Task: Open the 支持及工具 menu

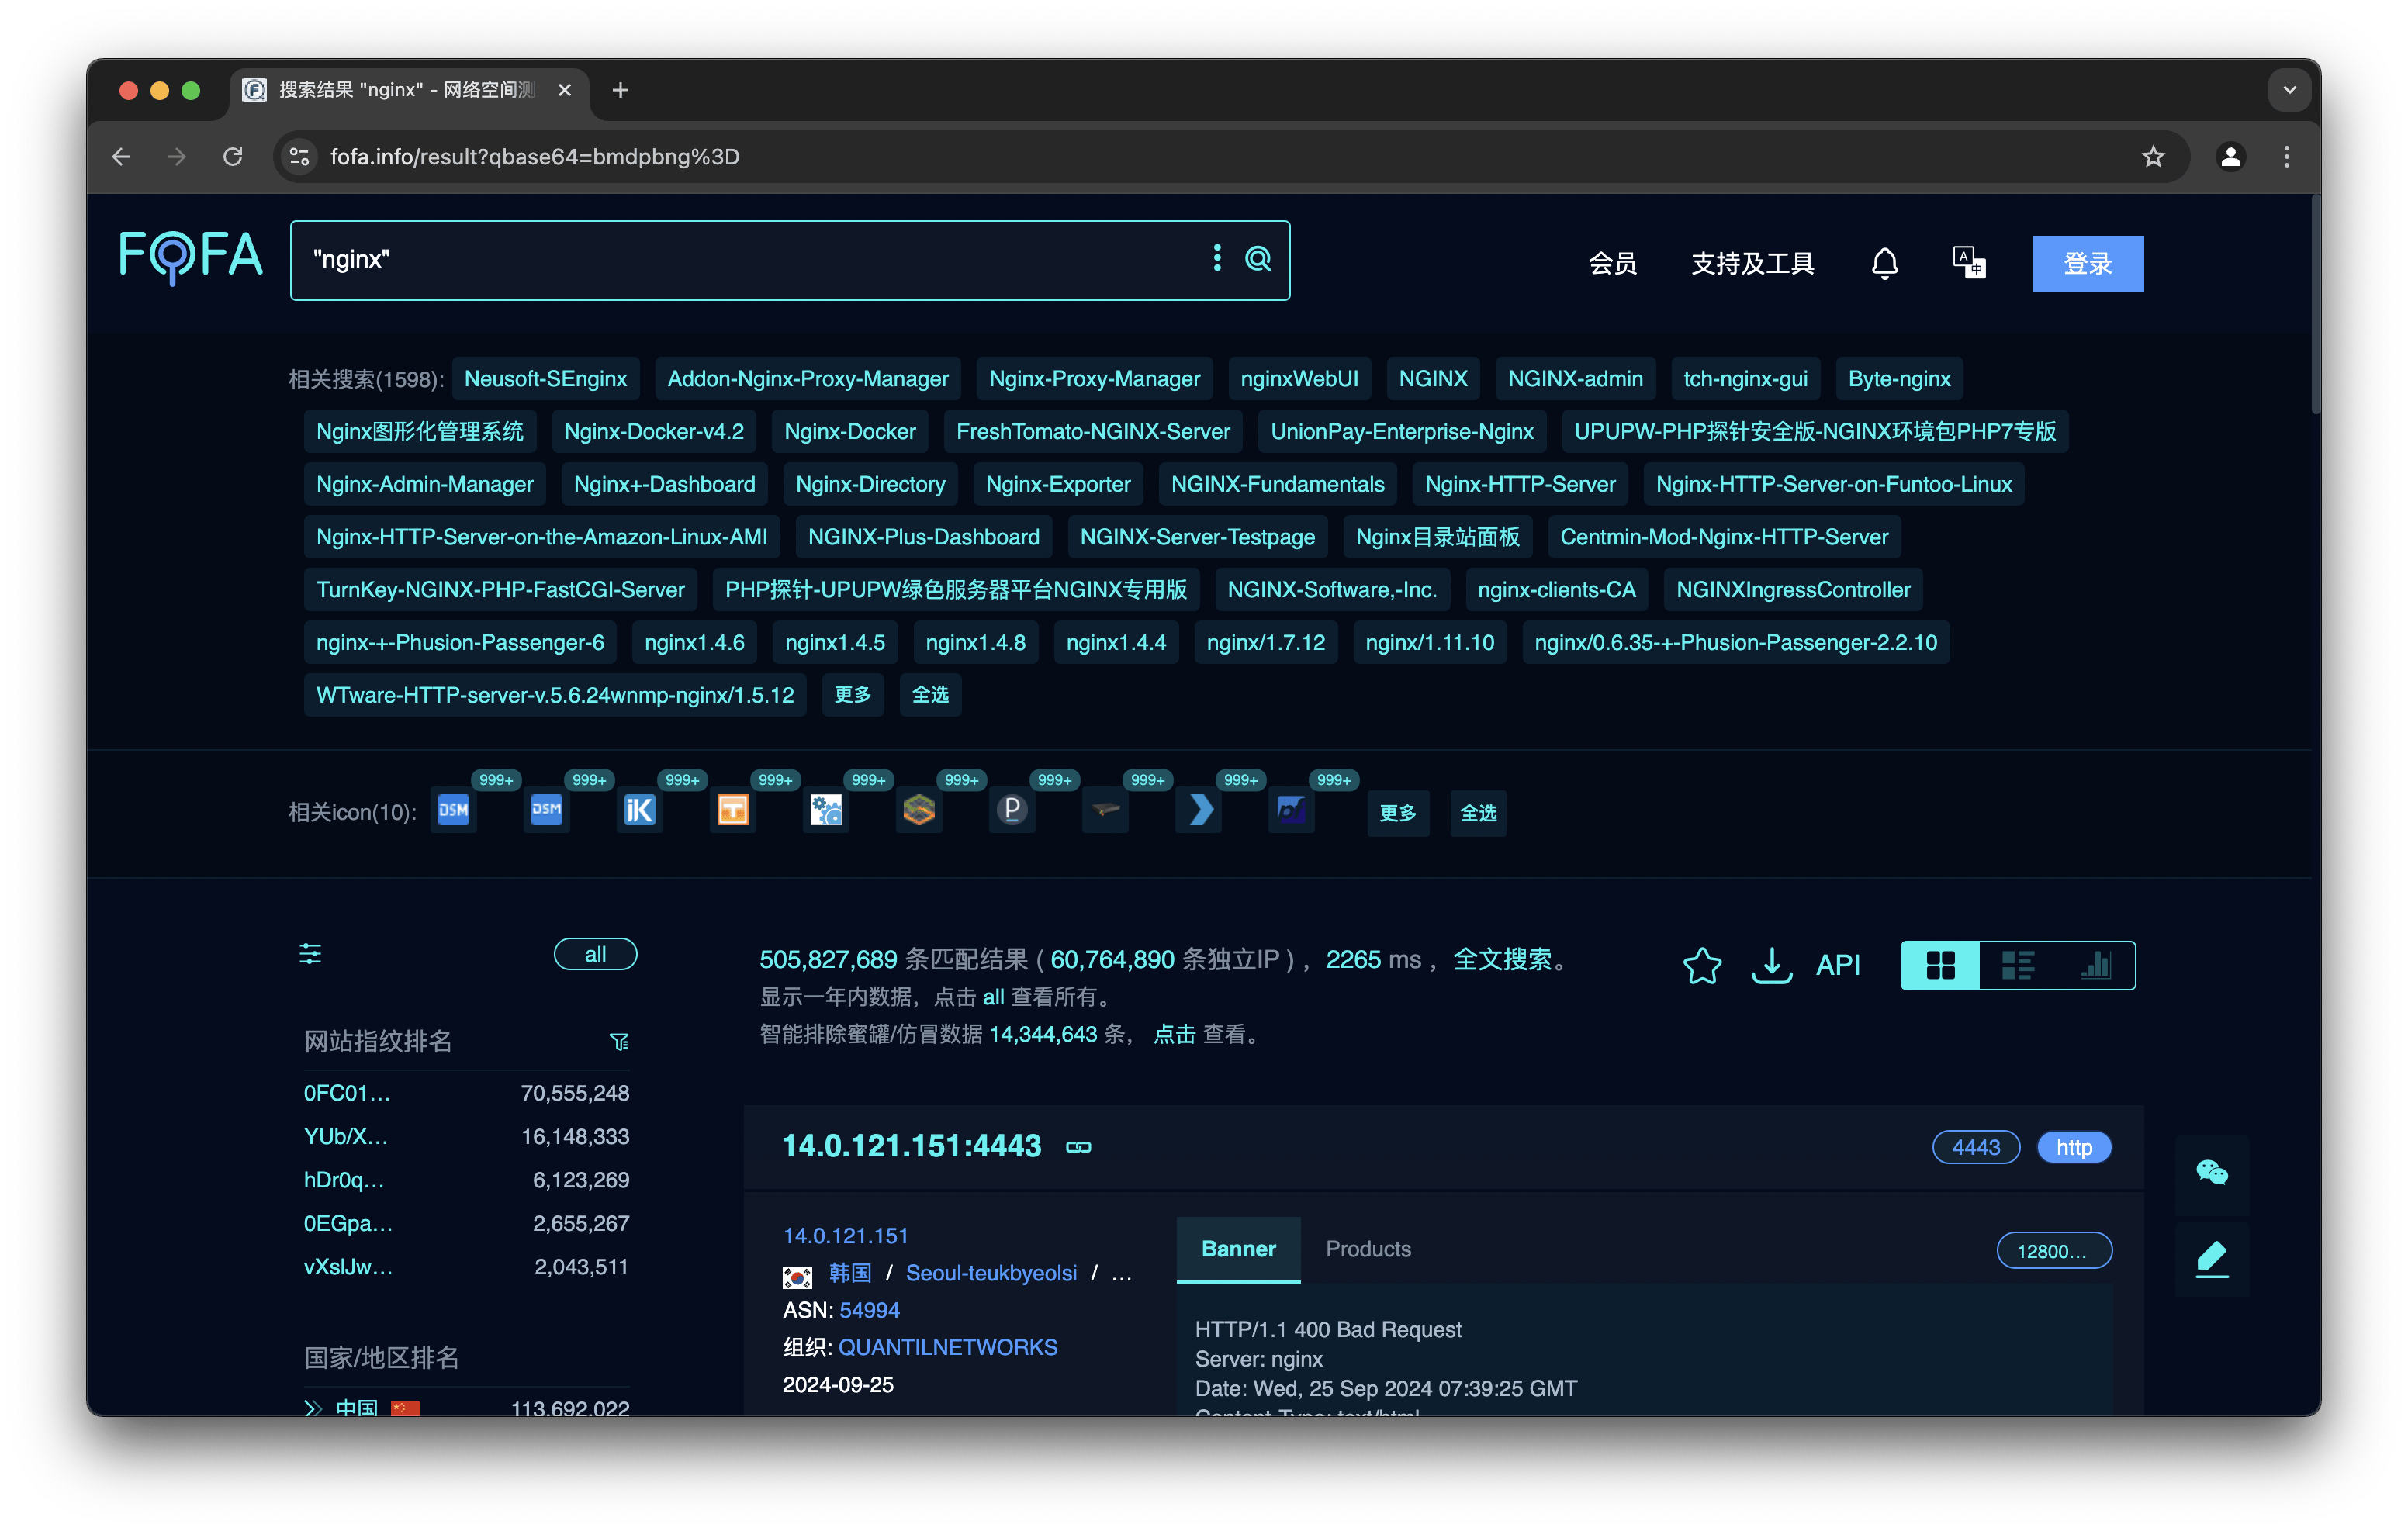Action: (x=1752, y=263)
